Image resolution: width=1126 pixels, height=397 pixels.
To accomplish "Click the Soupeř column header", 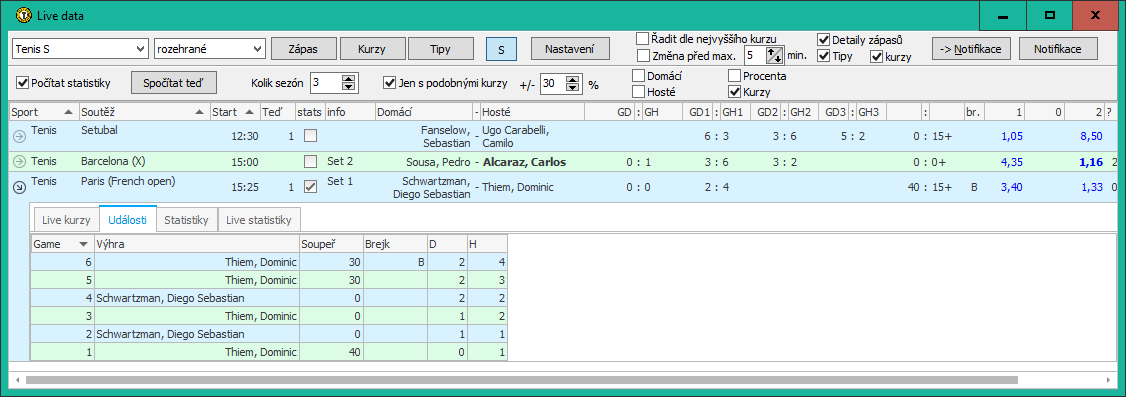I will [331, 243].
